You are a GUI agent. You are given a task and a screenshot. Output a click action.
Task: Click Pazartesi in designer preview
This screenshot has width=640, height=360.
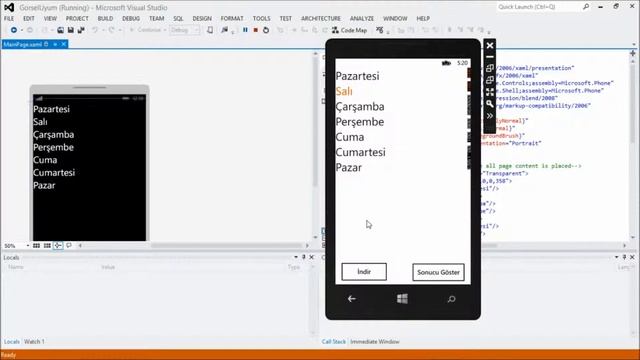51,109
